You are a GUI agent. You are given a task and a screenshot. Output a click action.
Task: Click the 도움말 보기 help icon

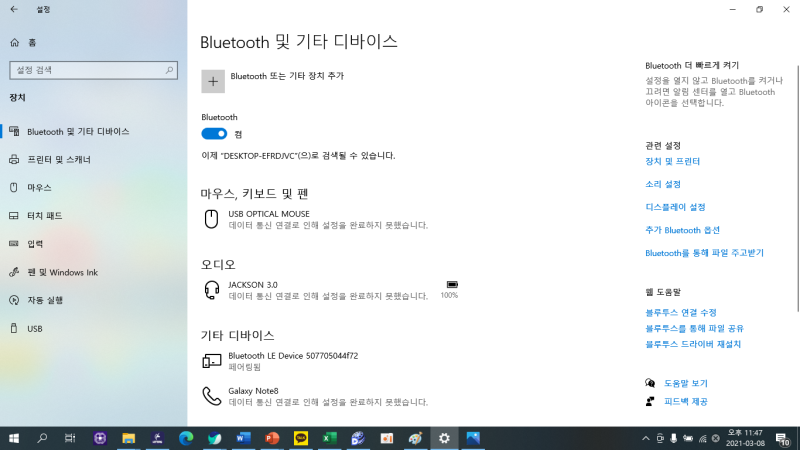tap(650, 383)
